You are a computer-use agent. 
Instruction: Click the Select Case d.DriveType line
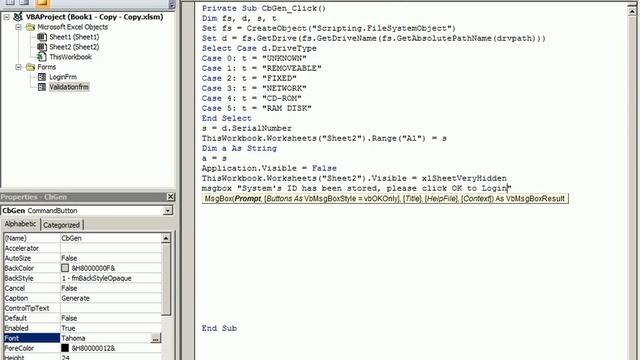tap(259, 48)
